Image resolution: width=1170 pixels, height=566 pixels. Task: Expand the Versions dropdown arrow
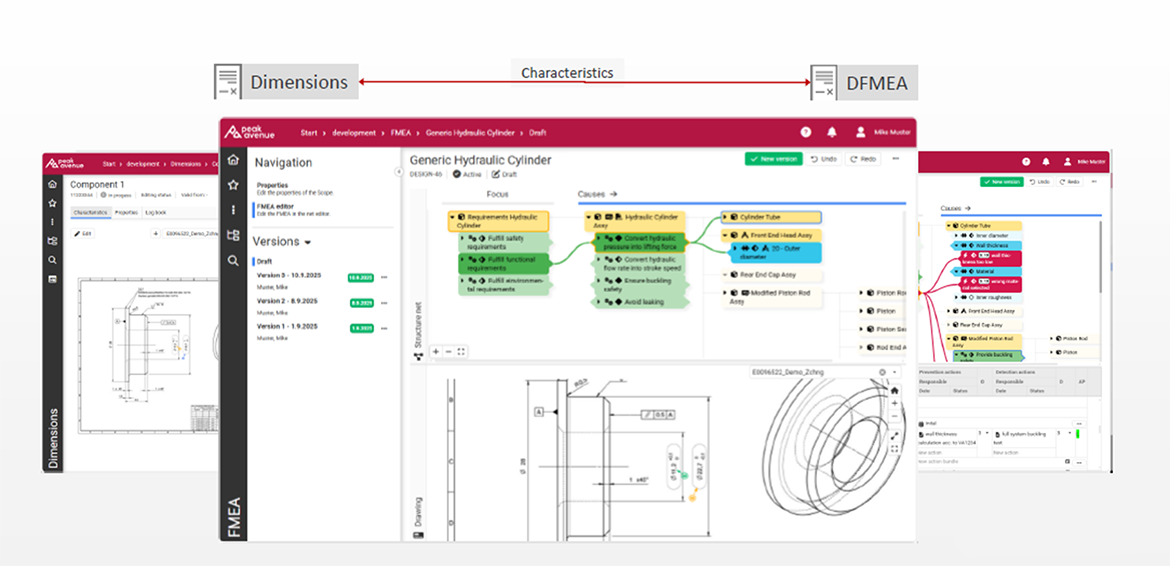(x=308, y=243)
